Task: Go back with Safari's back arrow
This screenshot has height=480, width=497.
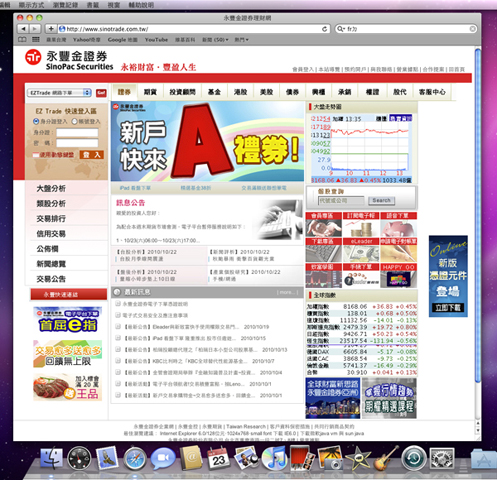Action: tap(23, 29)
